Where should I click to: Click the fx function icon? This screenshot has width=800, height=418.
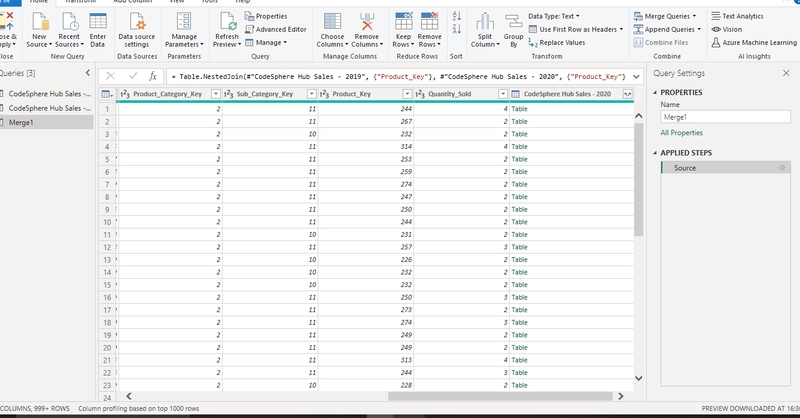[153, 77]
